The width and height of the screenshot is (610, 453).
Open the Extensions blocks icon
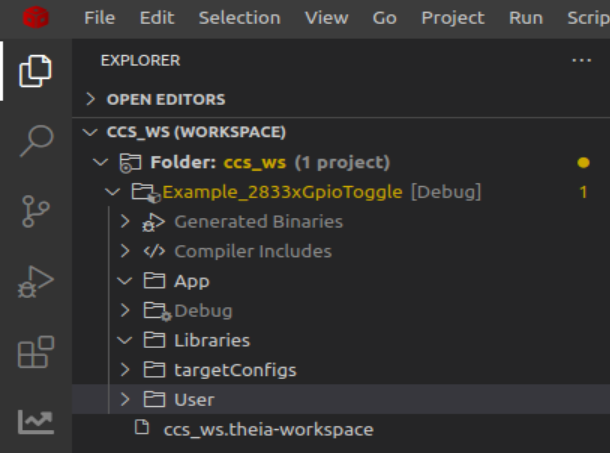pos(36,352)
